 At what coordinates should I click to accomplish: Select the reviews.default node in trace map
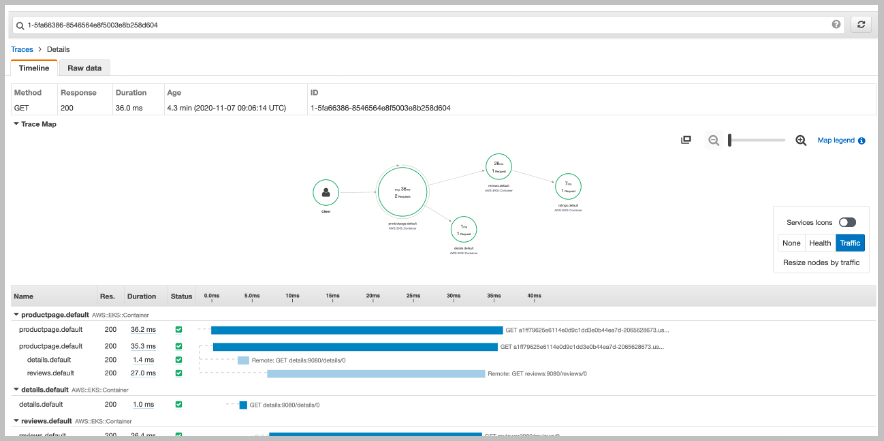(x=501, y=166)
